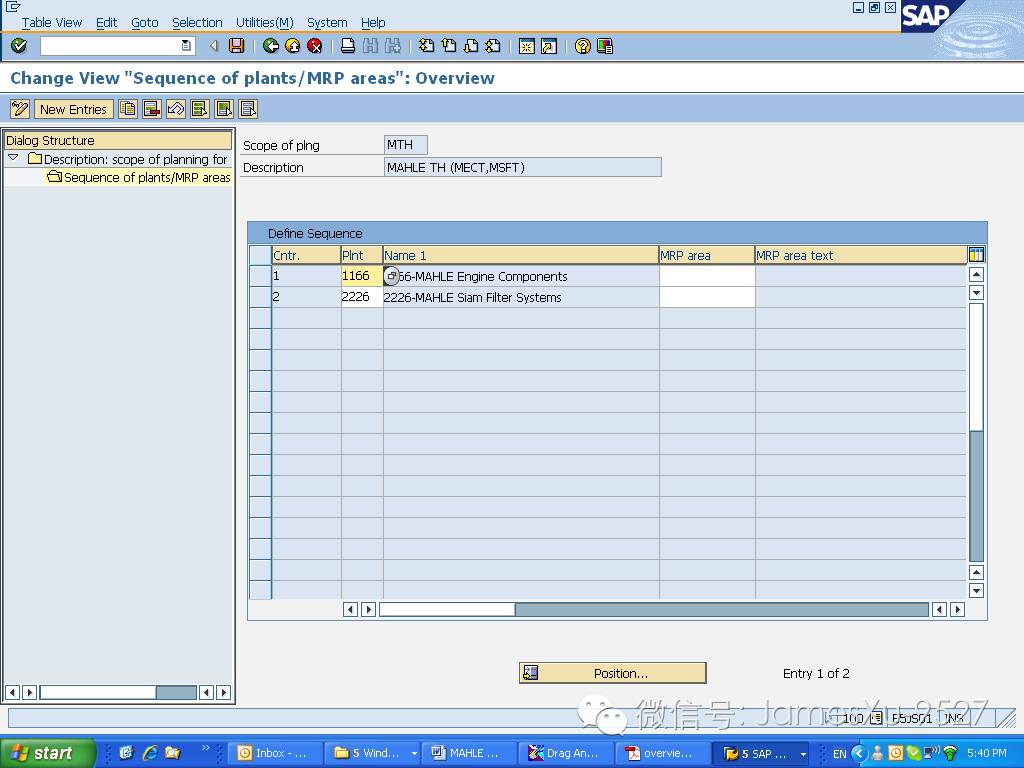
Task: Click the Position... button
Action: coord(613,673)
